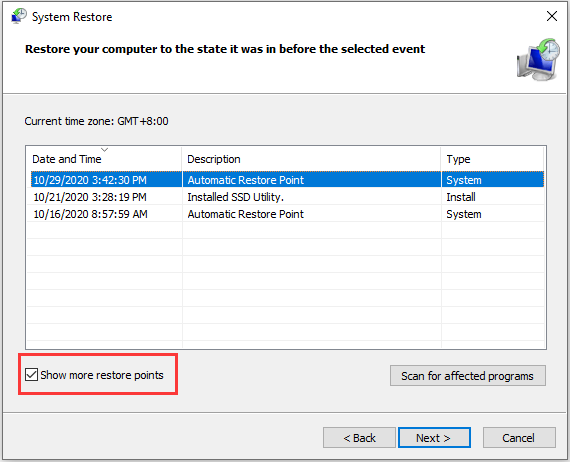The height and width of the screenshot is (462, 570).
Task: Click the System type of the 10/16 entry
Action: click(463, 214)
